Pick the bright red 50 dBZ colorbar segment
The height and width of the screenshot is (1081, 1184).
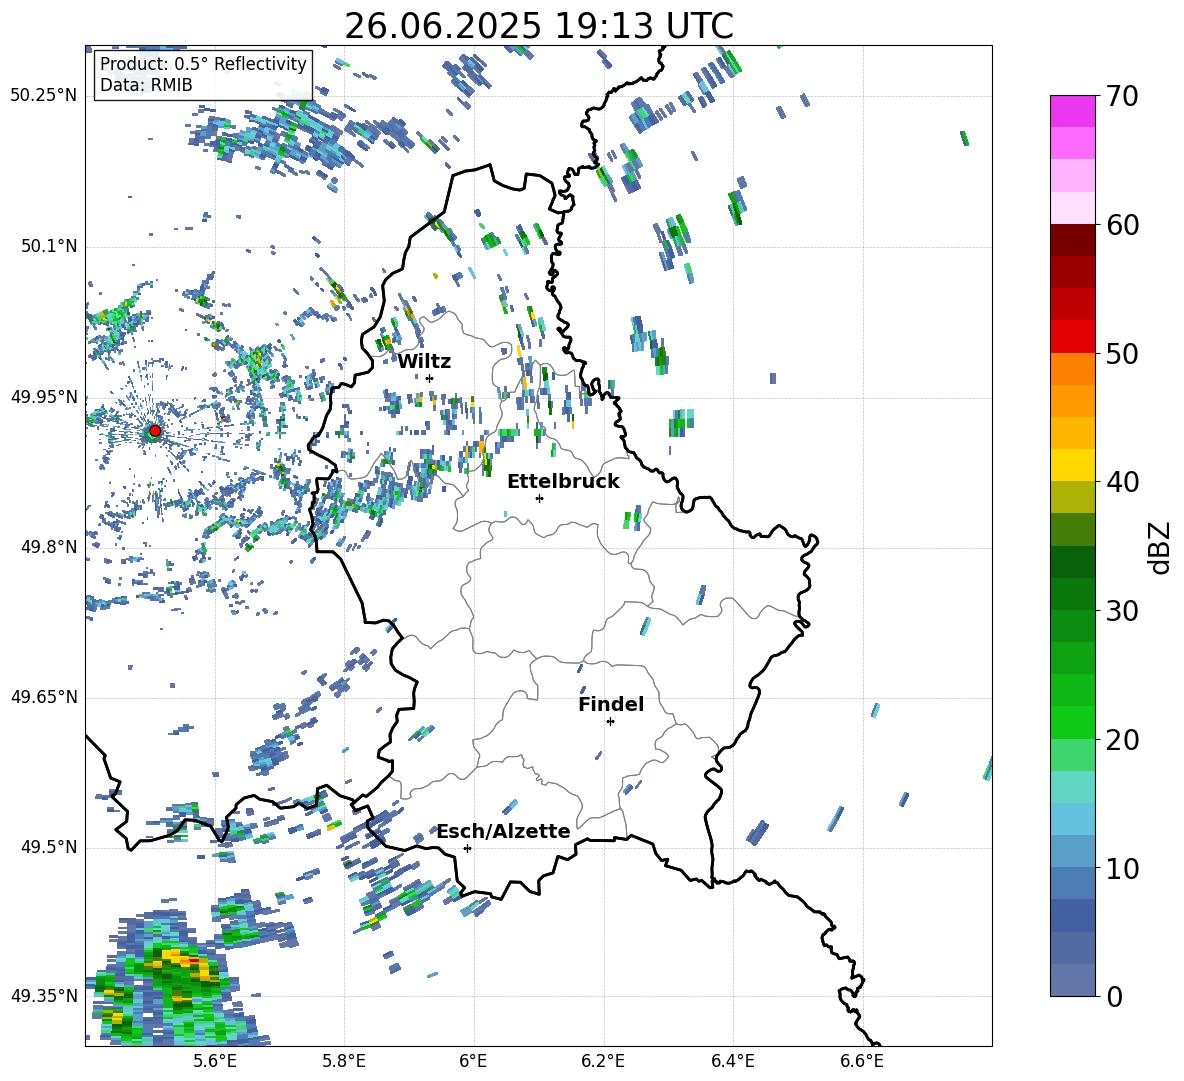(1072, 337)
